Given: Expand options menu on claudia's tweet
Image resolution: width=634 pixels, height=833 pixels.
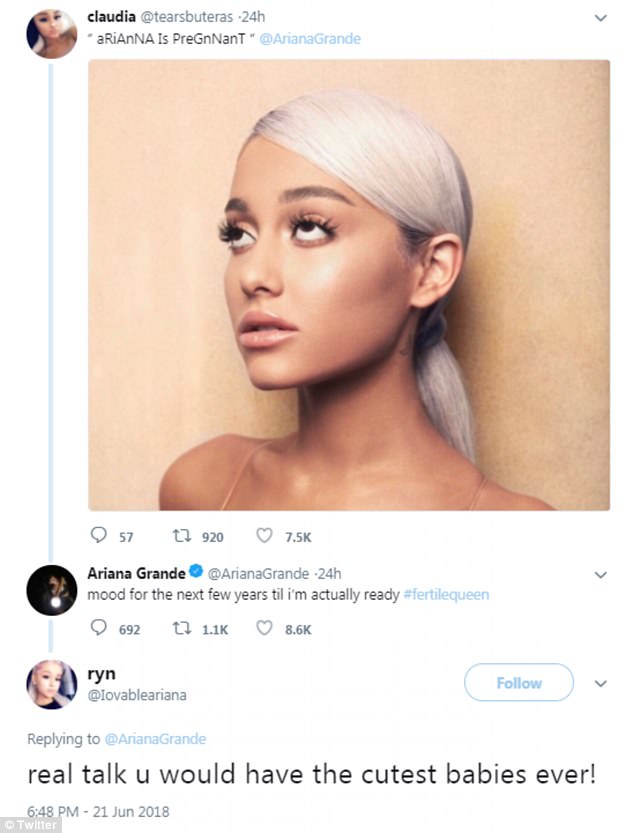Looking at the screenshot, I should (600, 18).
